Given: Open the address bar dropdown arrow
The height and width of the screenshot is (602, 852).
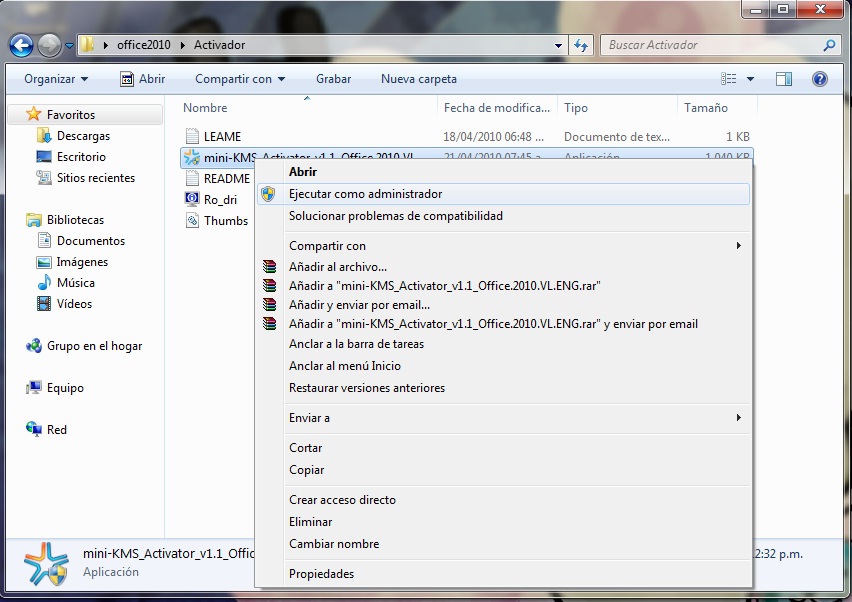Looking at the screenshot, I should pos(558,45).
